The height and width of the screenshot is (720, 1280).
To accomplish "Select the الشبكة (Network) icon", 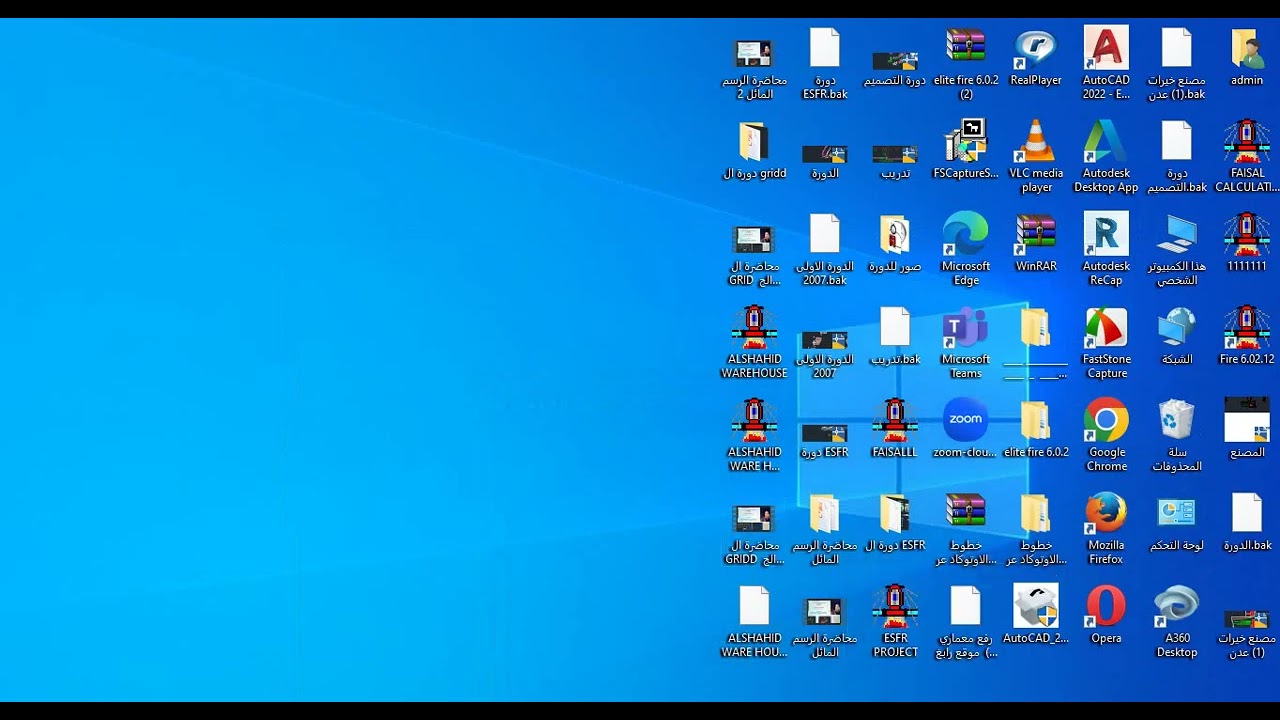I will point(1177,336).
